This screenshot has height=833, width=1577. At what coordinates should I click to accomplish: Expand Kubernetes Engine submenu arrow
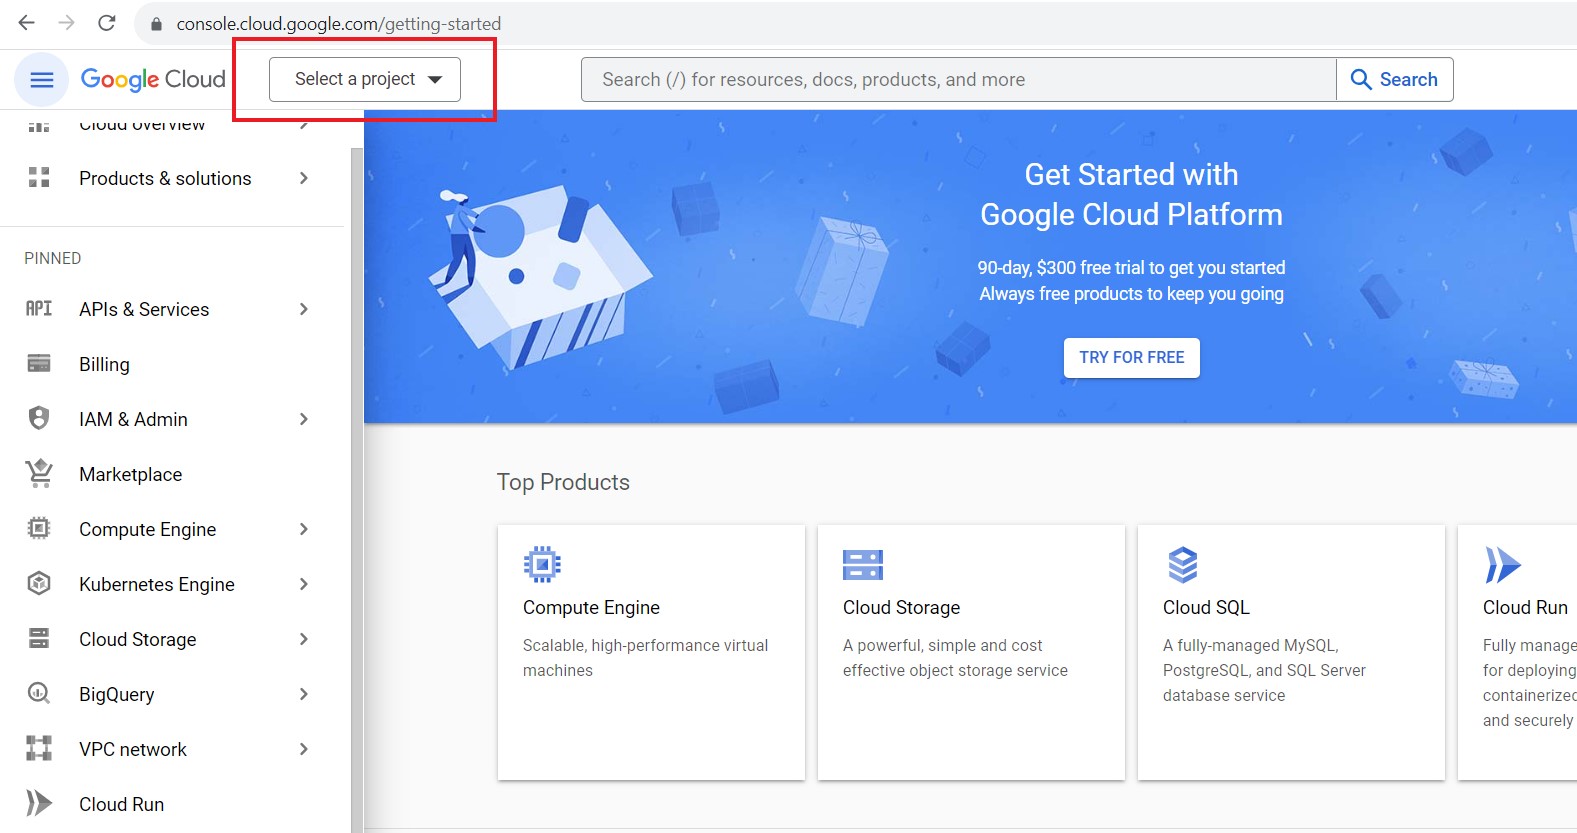click(x=304, y=584)
